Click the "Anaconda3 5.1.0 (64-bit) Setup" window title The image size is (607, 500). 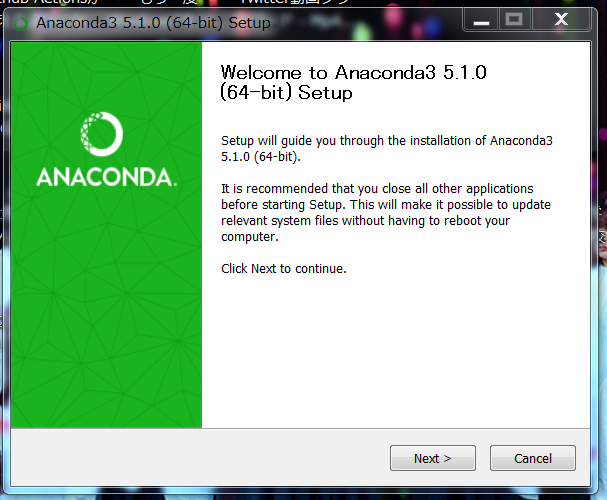[153, 23]
